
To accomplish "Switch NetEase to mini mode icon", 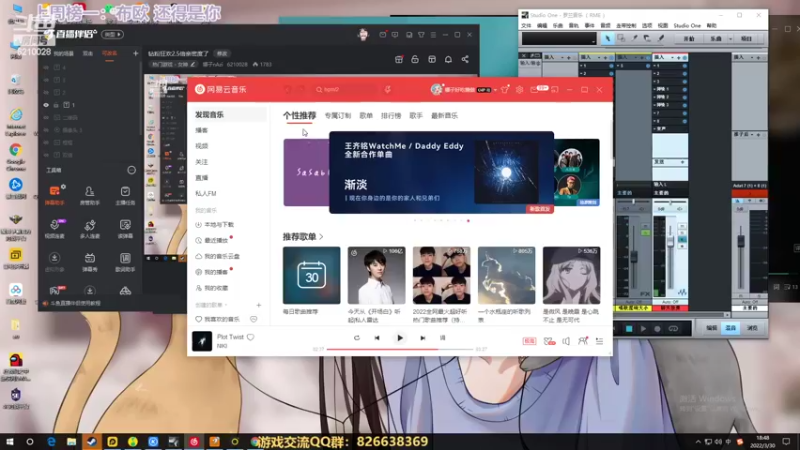I will coord(555,89).
